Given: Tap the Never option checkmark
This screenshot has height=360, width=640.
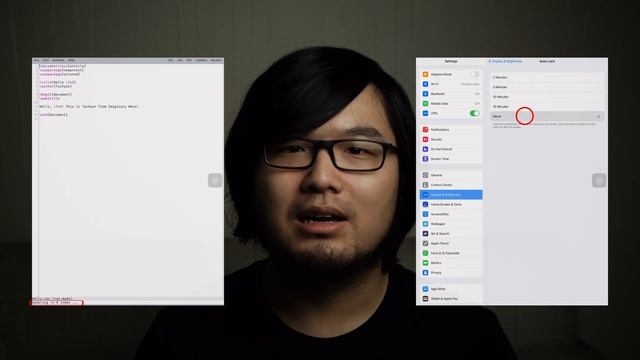Looking at the screenshot, I should point(599,116).
